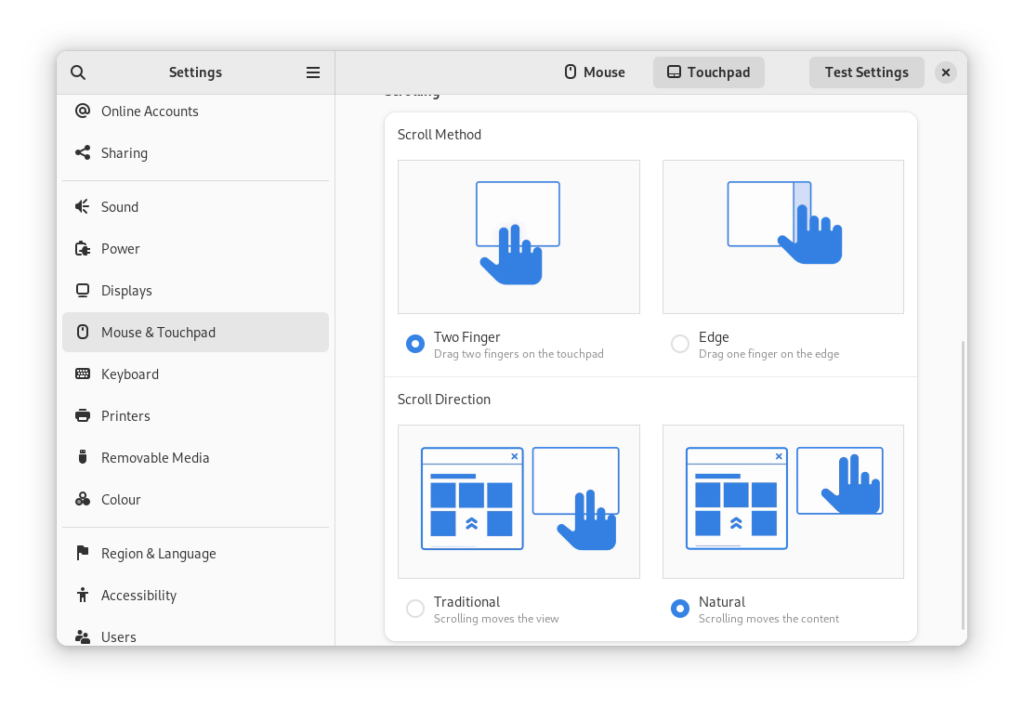Open the hamburger menu
This screenshot has height=708, width=1024.
312,72
